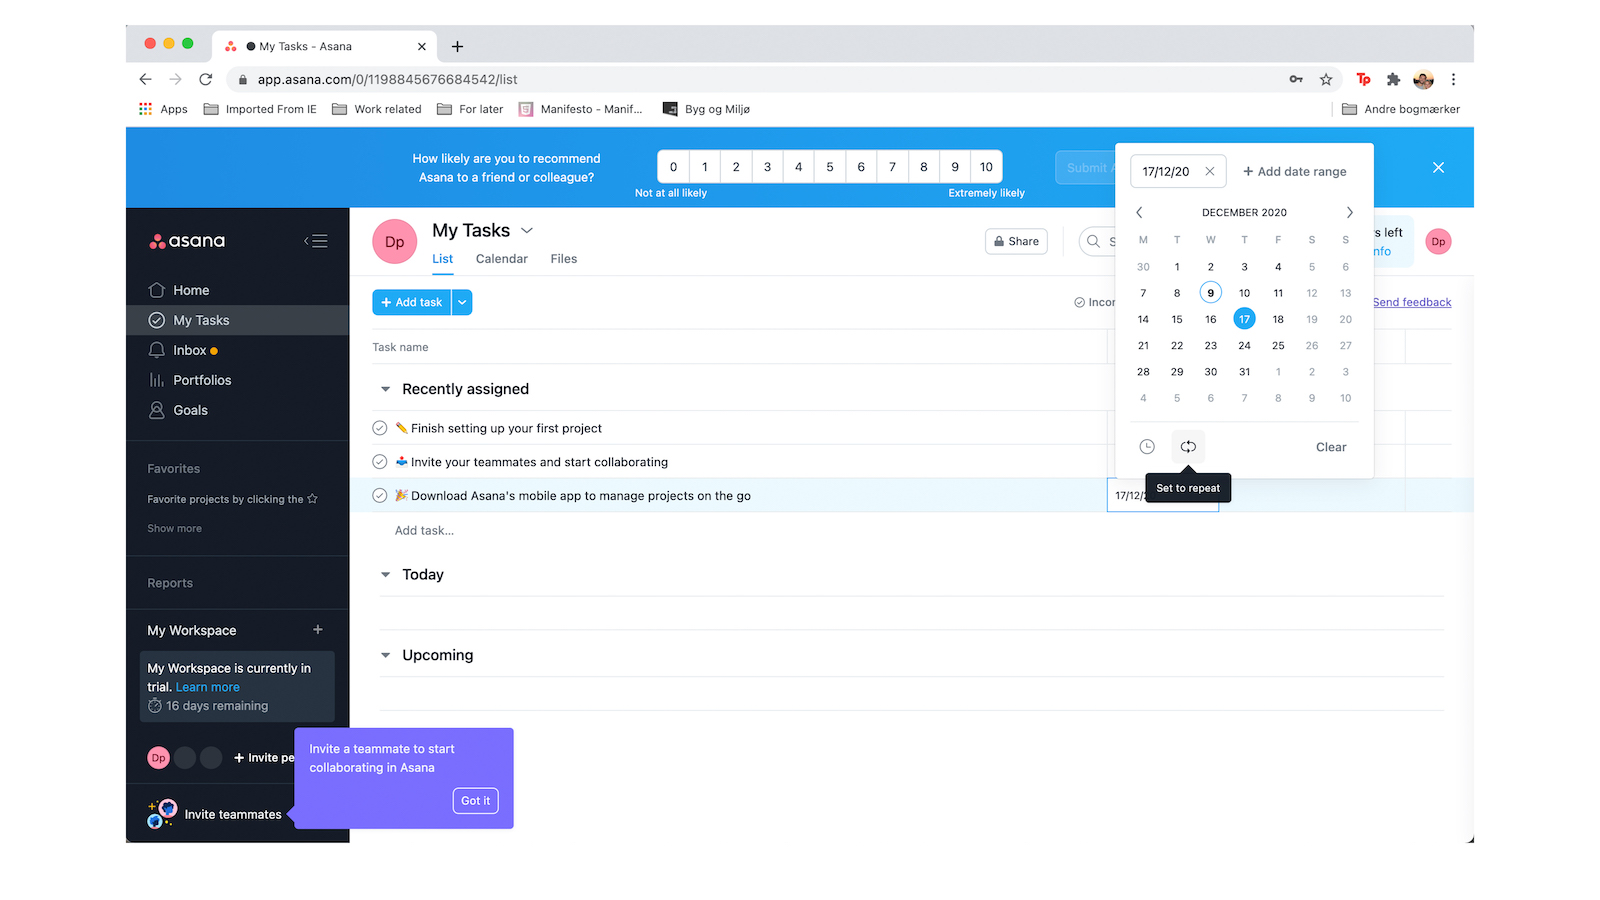Select Home in the Asana sidebar
1600x900 pixels.
(x=190, y=290)
